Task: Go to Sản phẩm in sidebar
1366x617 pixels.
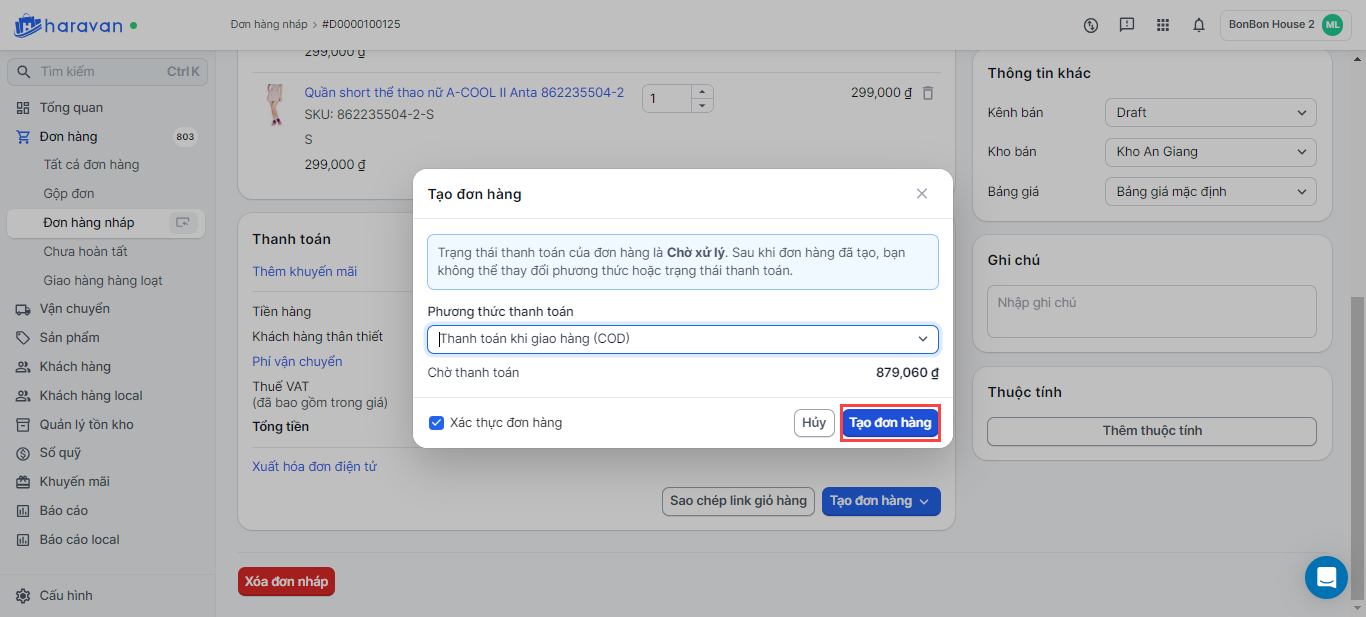Action: pos(69,338)
